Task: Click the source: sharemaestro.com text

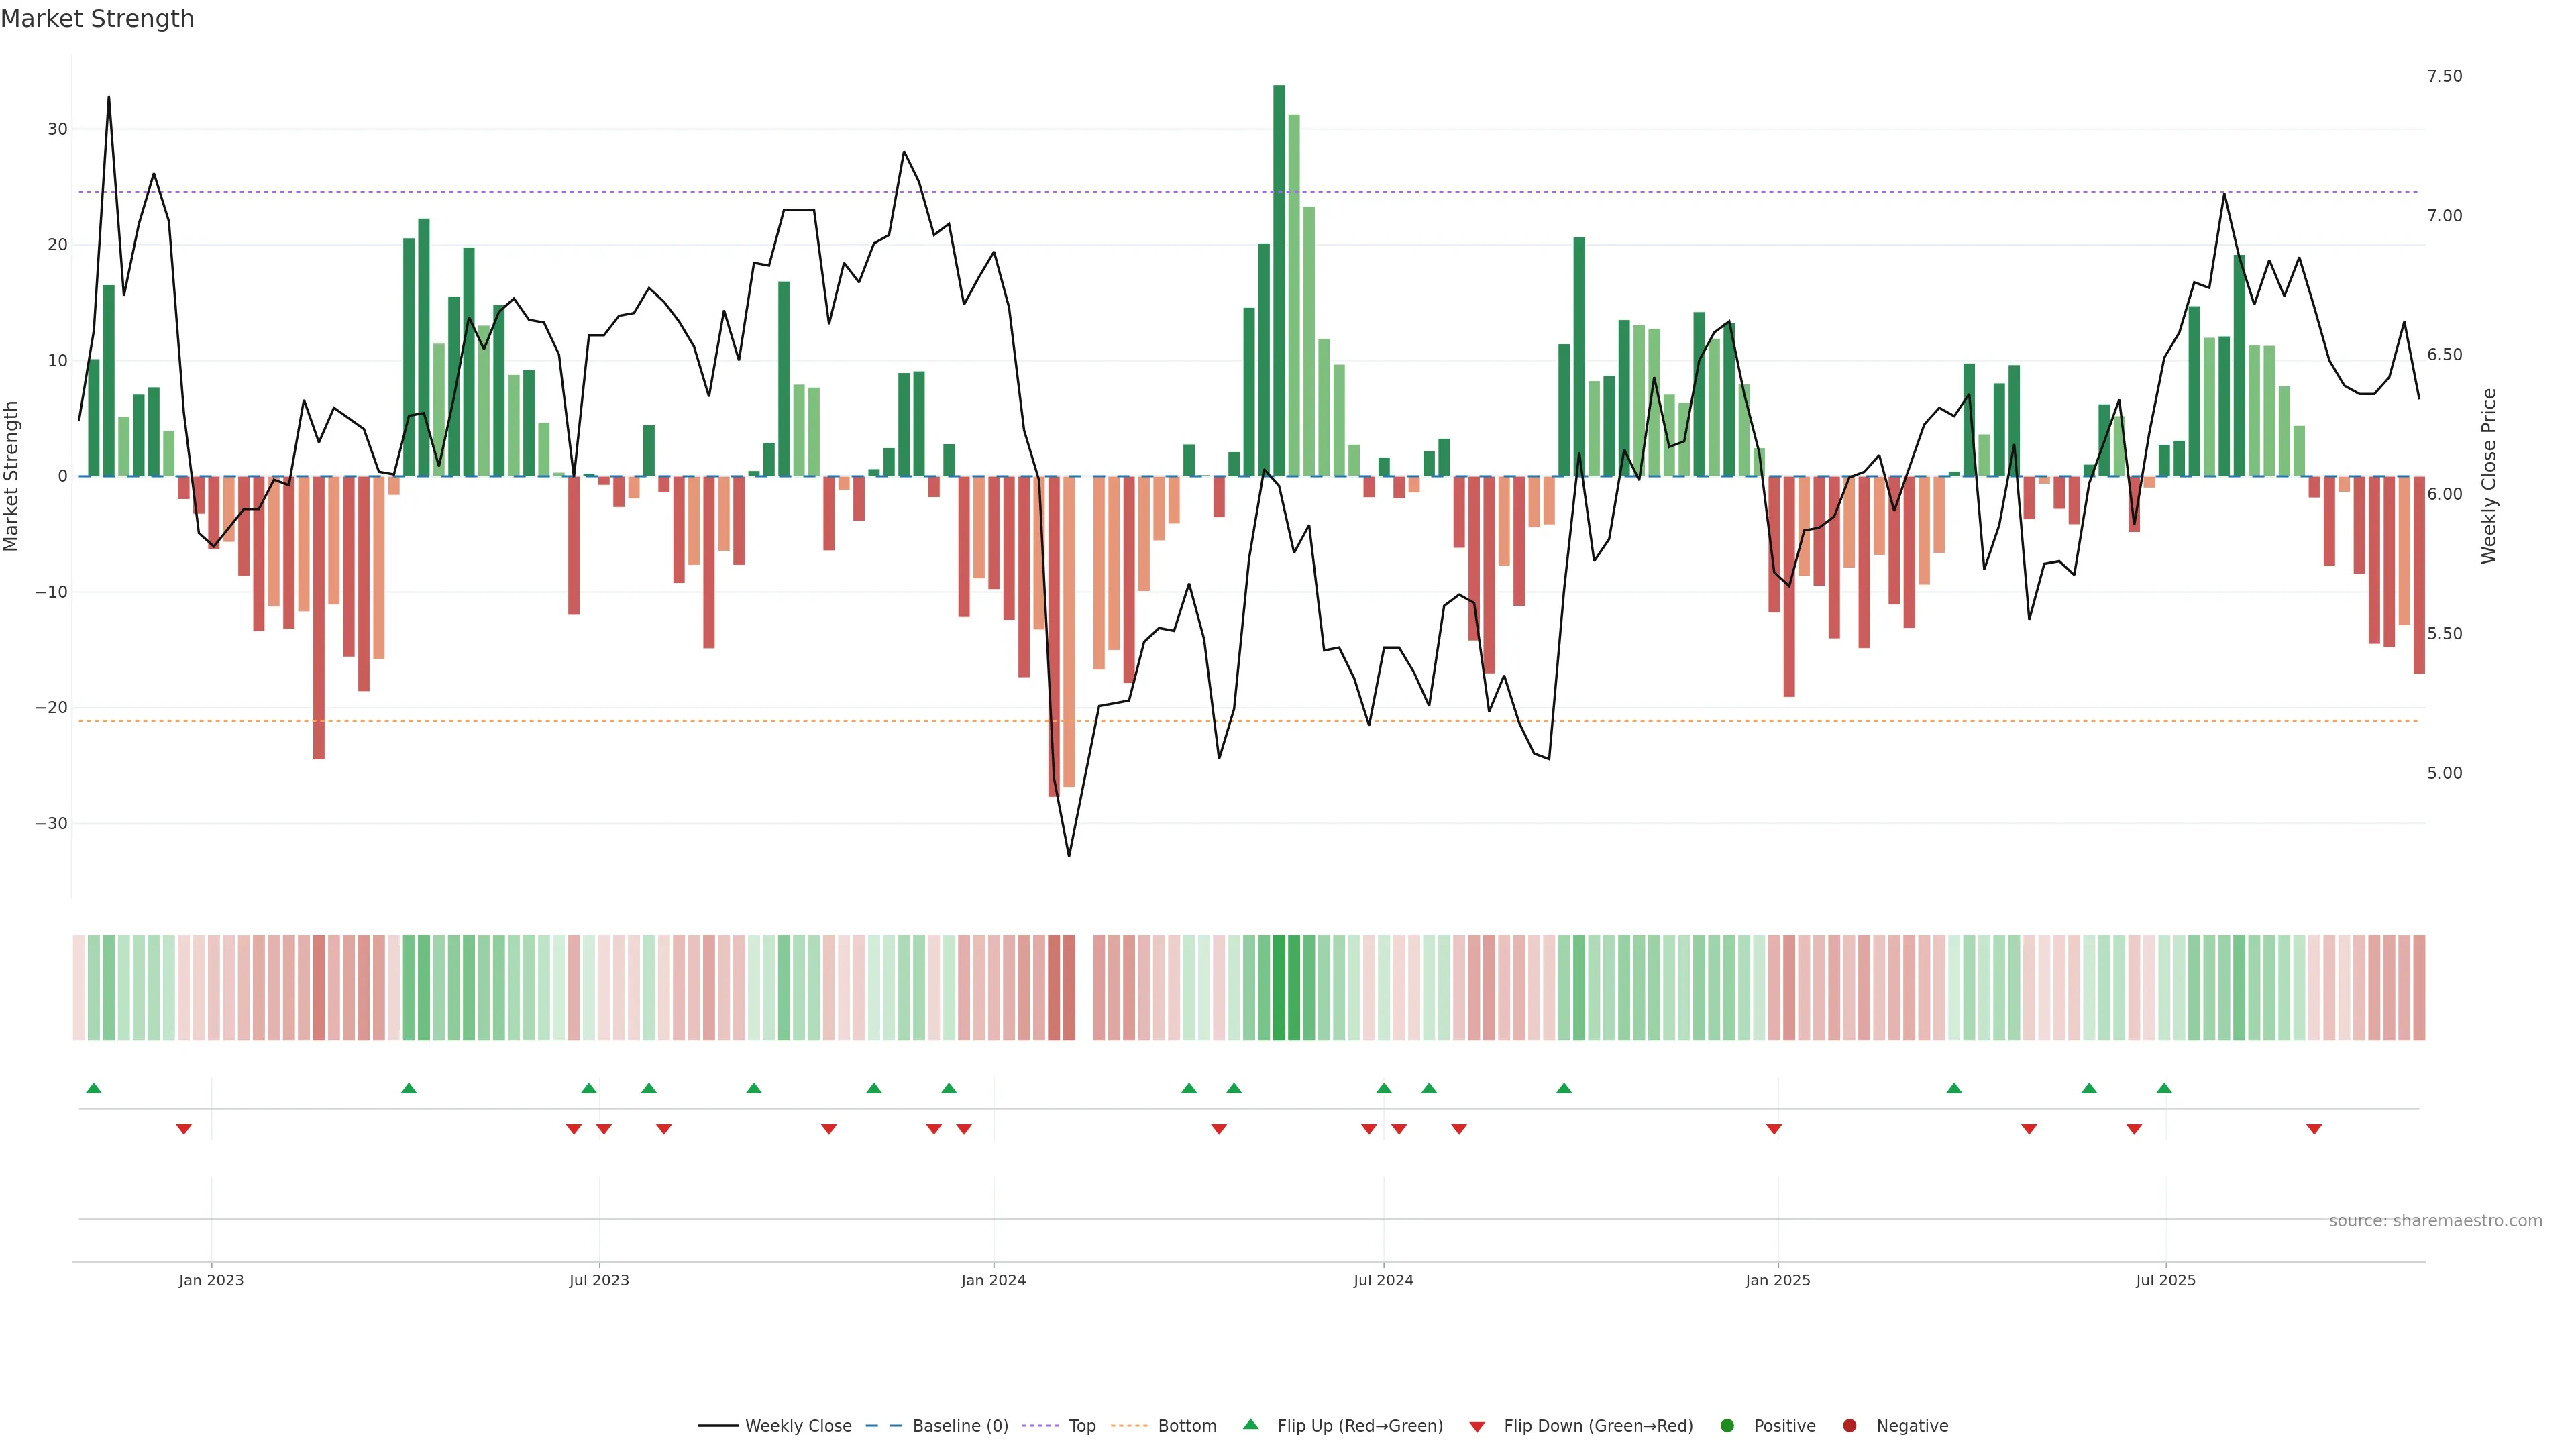Action: point(2435,1221)
